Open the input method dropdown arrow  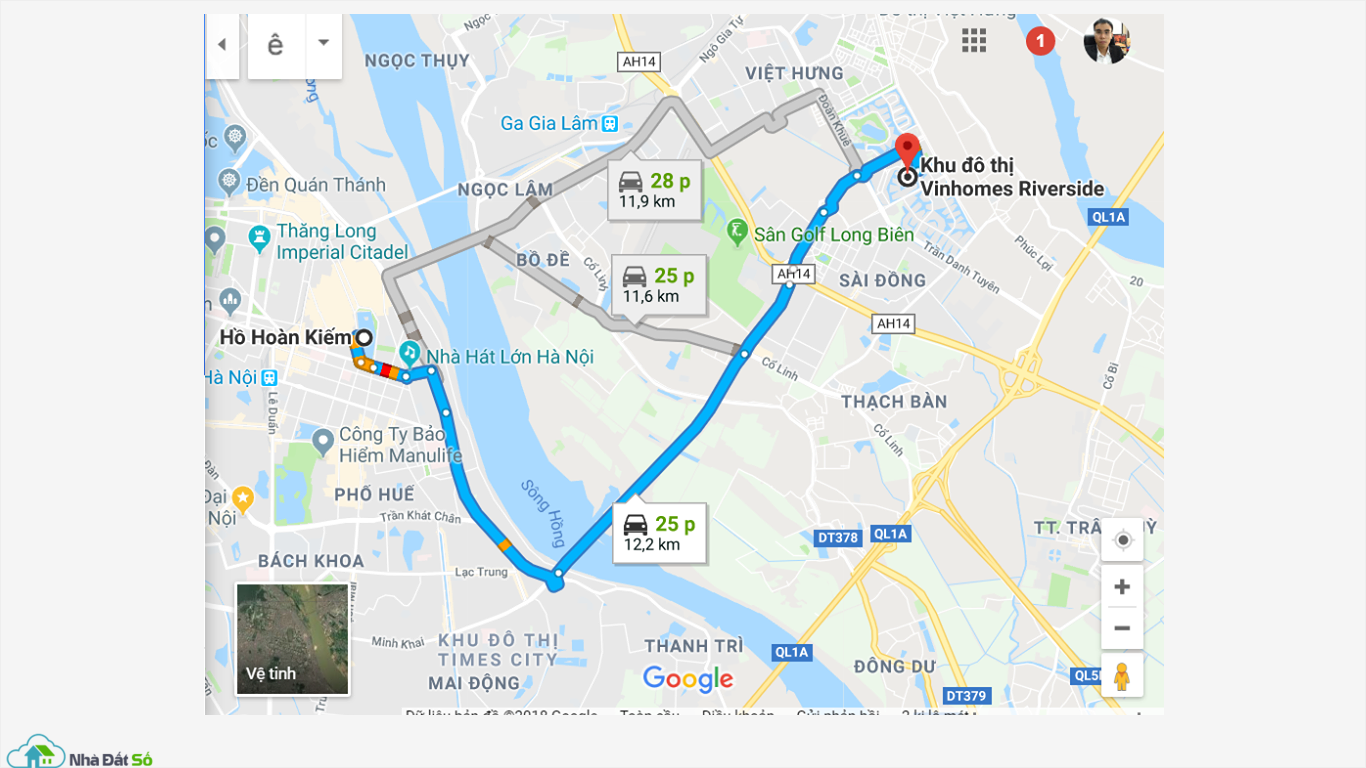(323, 43)
